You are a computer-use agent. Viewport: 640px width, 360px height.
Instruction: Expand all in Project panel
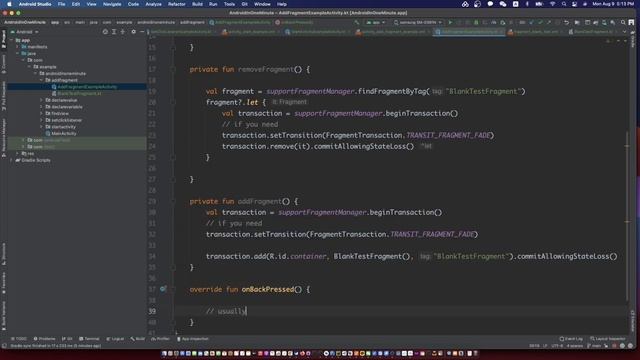[x=114, y=31]
